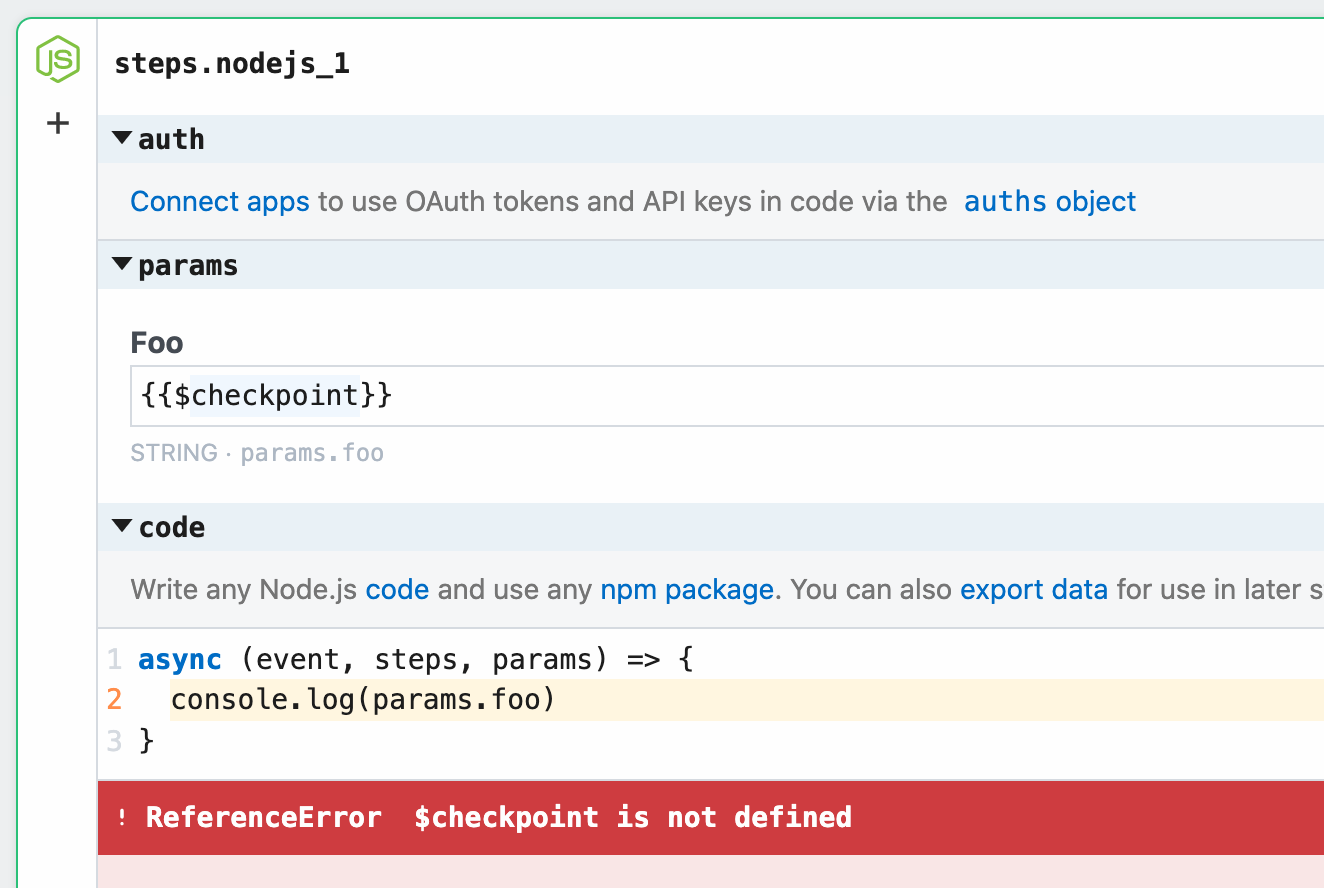Viewport: 1324px width, 888px height.
Task: Click into the Foo input field
Action: pos(727,396)
